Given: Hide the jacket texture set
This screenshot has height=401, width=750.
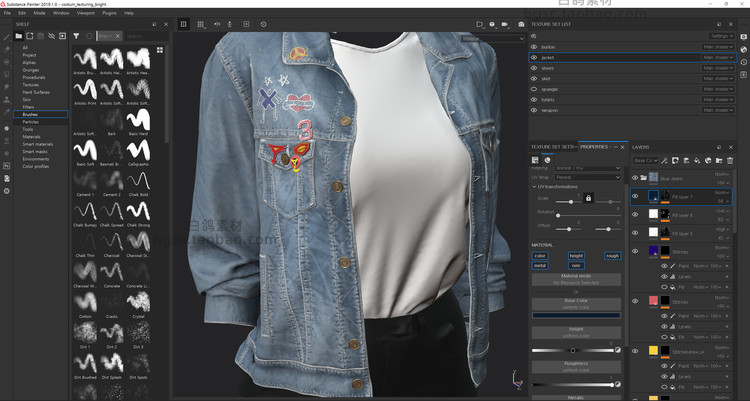Looking at the screenshot, I should pyautogui.click(x=534, y=57).
